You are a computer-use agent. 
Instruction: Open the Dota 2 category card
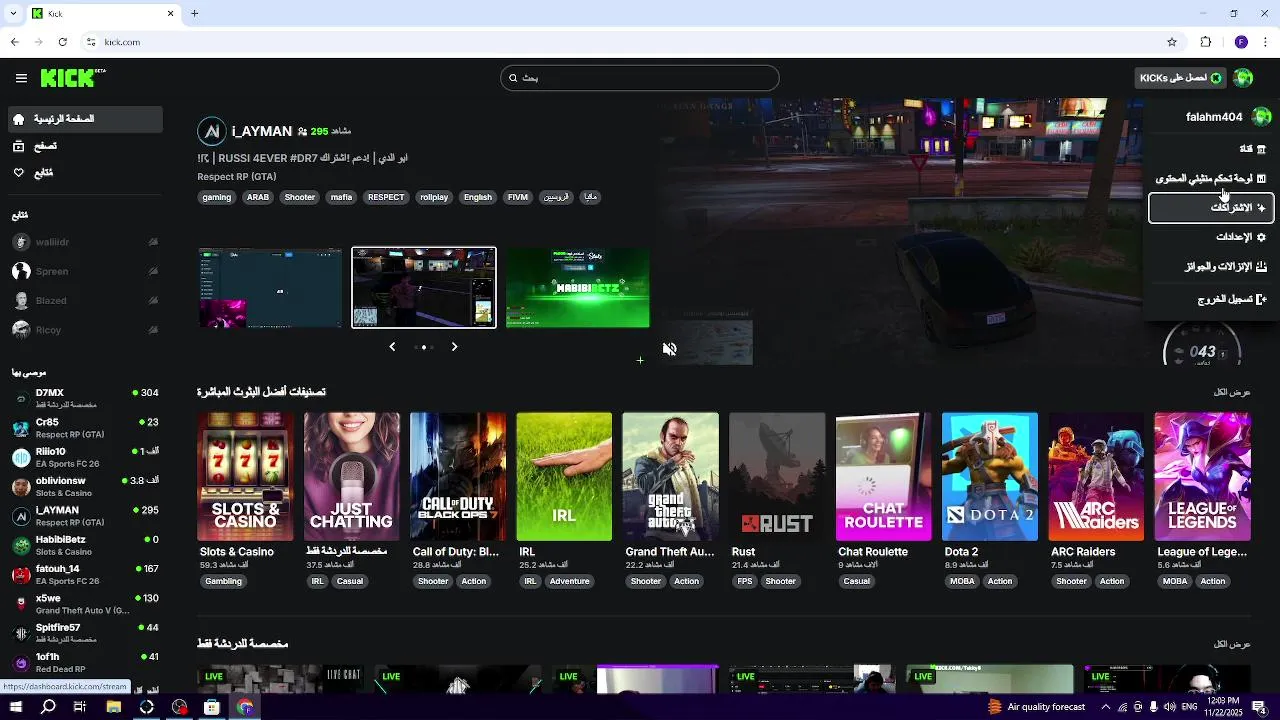[989, 477]
